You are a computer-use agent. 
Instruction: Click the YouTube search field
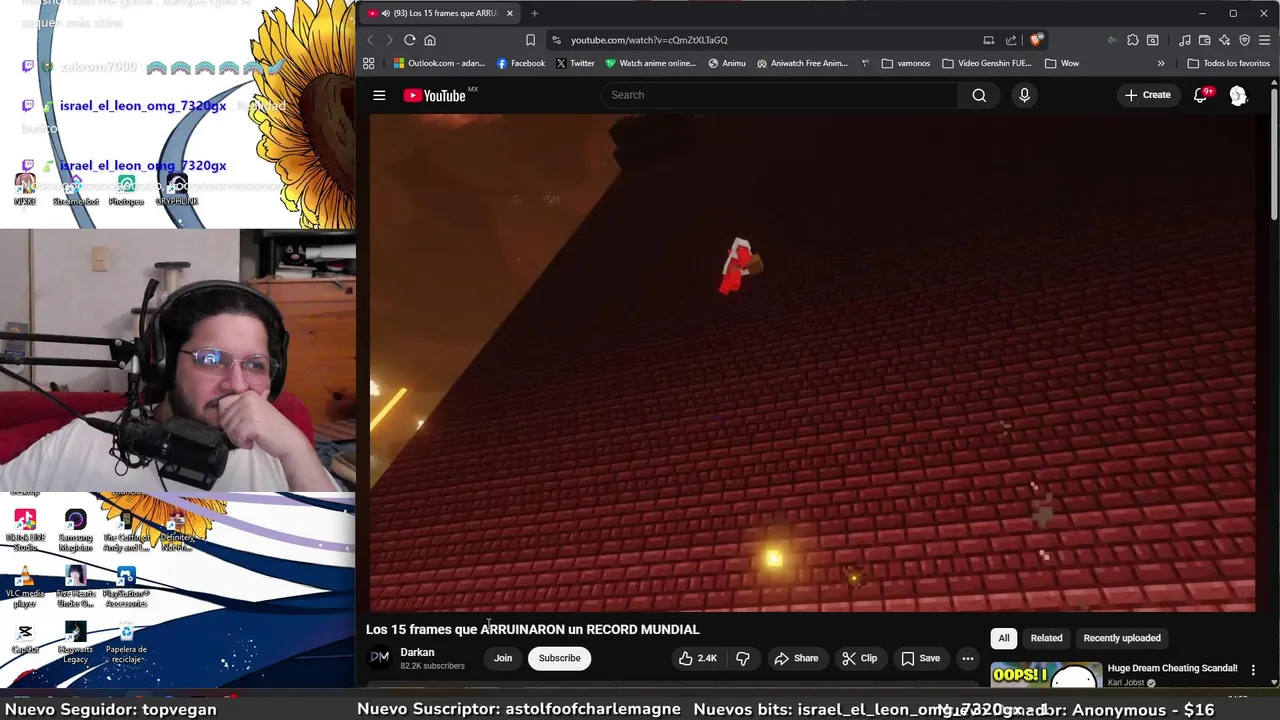[x=779, y=95]
